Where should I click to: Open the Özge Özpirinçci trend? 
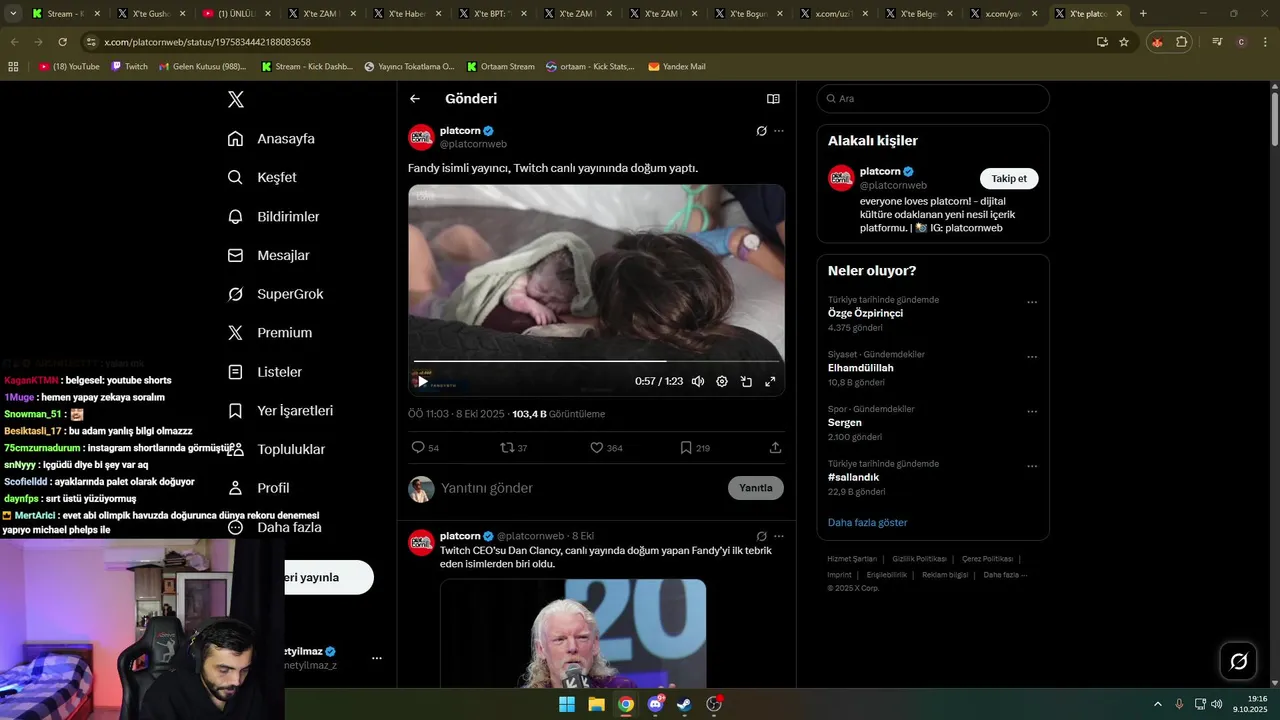tap(865, 313)
